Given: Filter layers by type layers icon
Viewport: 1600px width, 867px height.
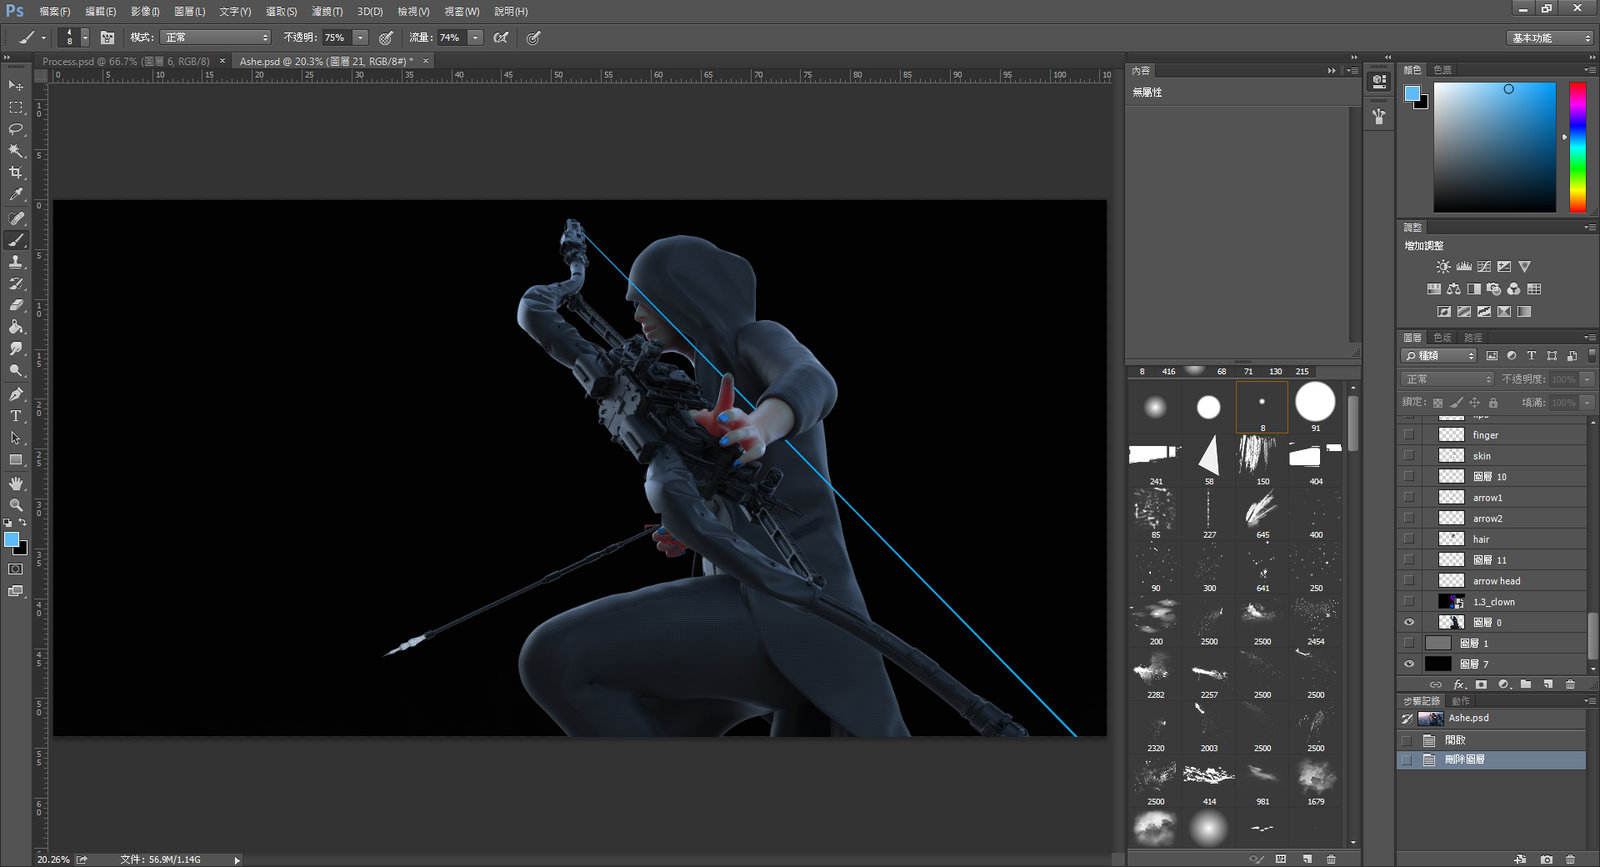Looking at the screenshot, I should click(1531, 356).
